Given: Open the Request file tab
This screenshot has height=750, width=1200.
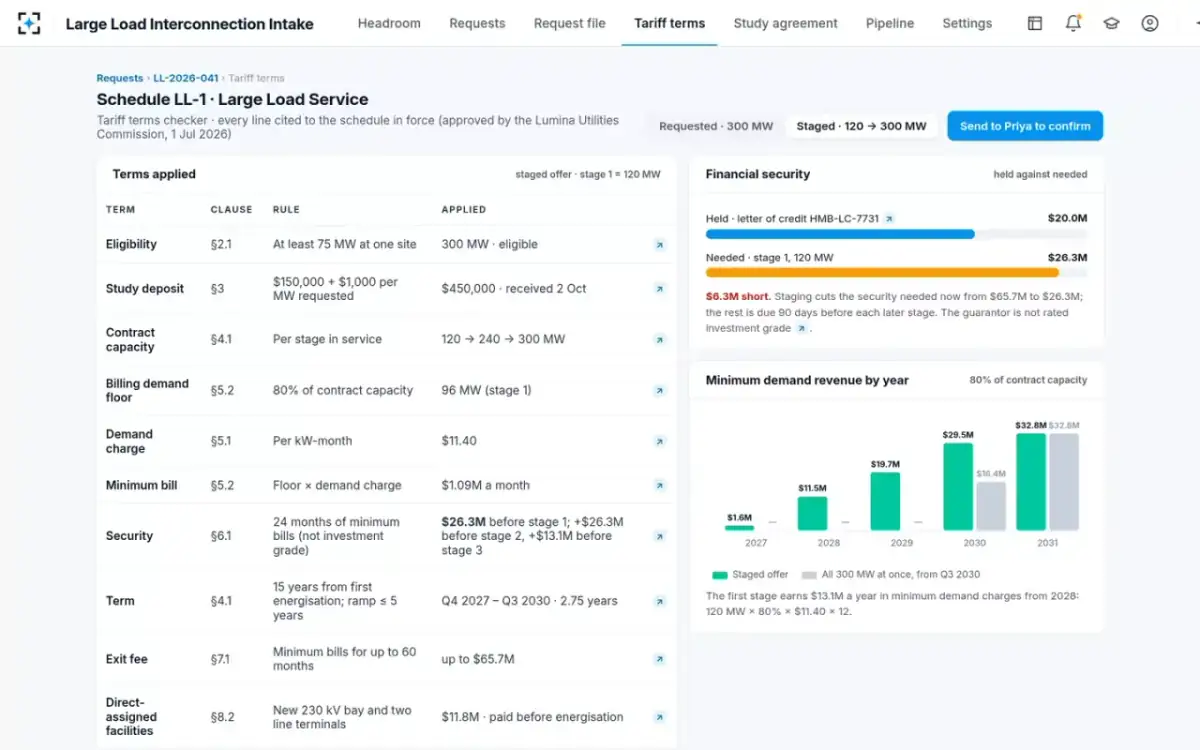Looking at the screenshot, I should point(569,23).
